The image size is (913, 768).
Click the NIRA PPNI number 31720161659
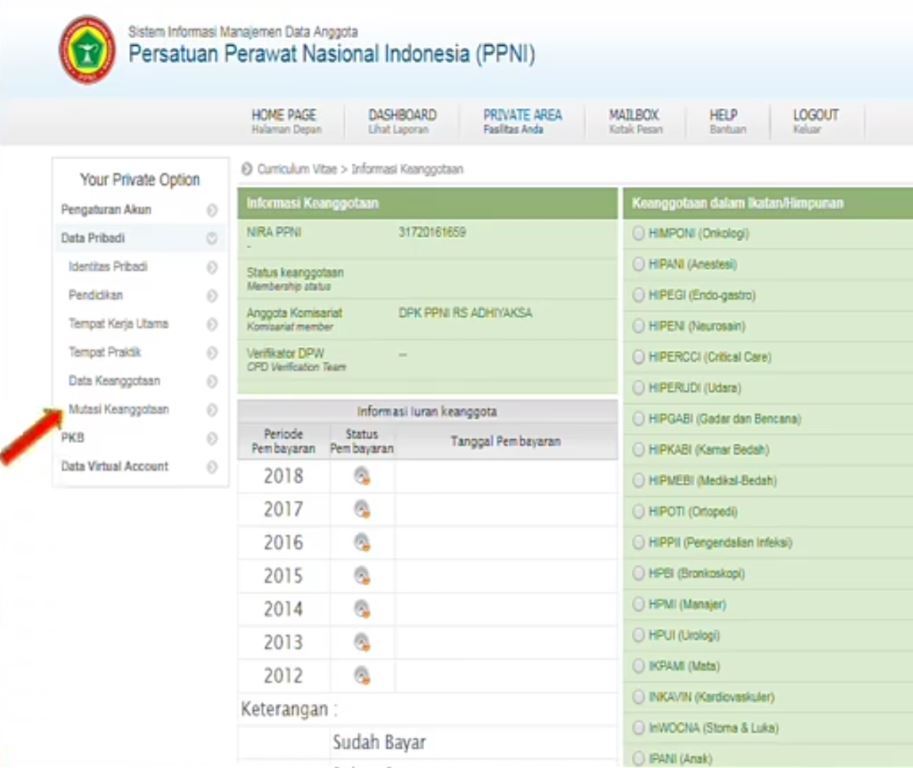pos(432,232)
